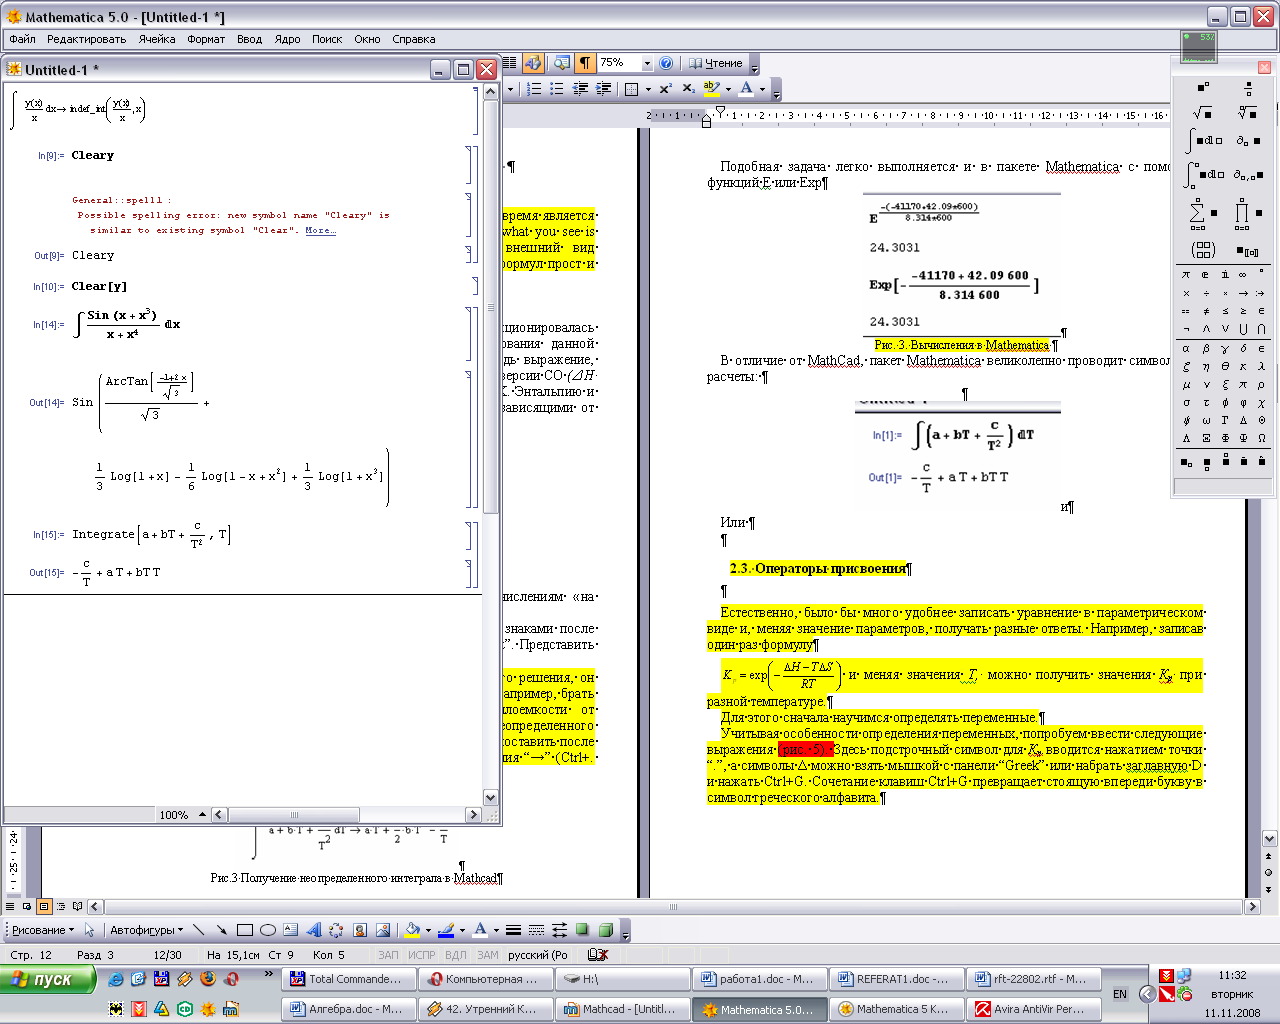Screen dimensions: 1280x1024
Task: Toggle ИСПР track changes in status bar
Action: coord(422,955)
